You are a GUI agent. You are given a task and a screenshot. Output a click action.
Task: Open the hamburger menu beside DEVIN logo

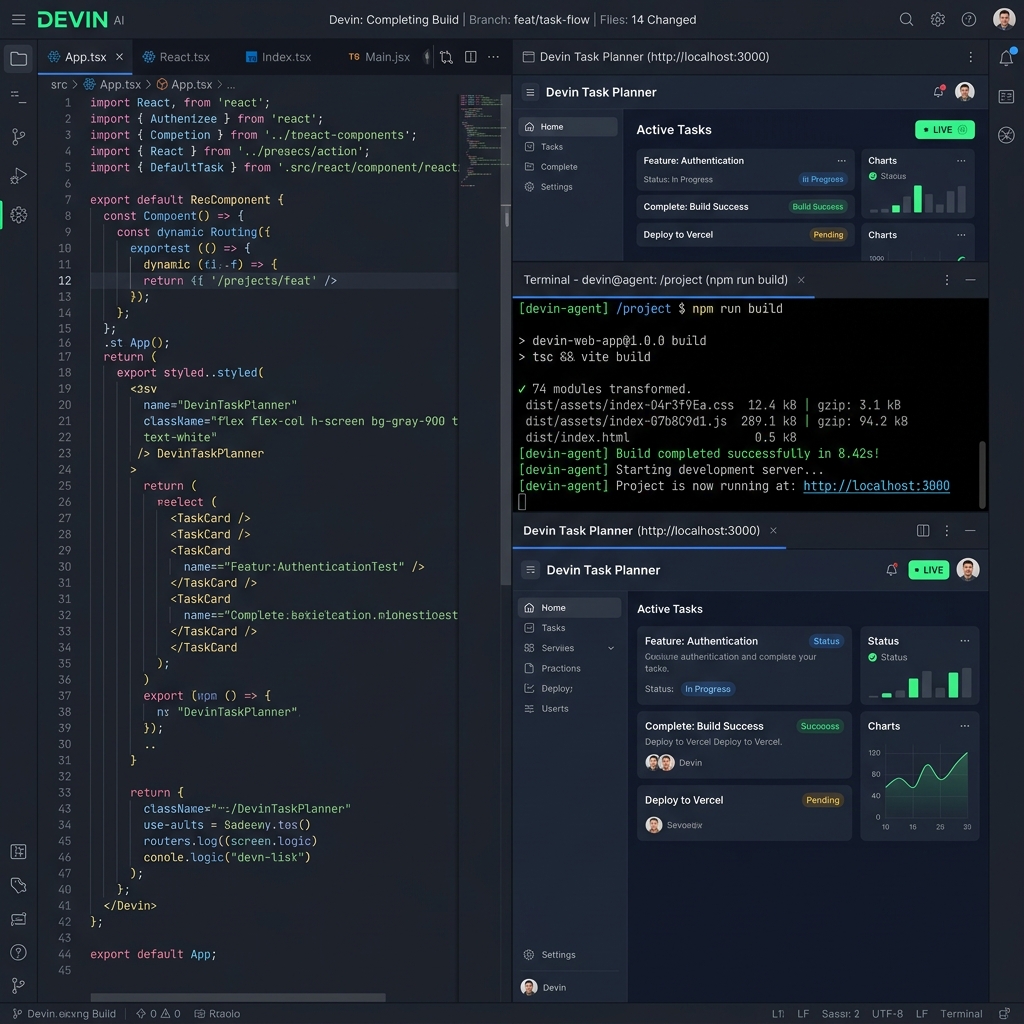pos(18,20)
